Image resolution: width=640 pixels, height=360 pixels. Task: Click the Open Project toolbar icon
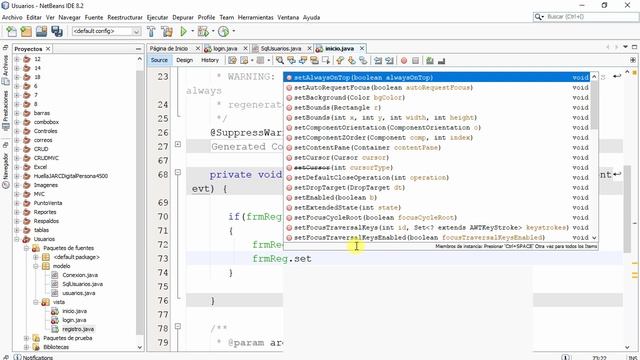41,31
